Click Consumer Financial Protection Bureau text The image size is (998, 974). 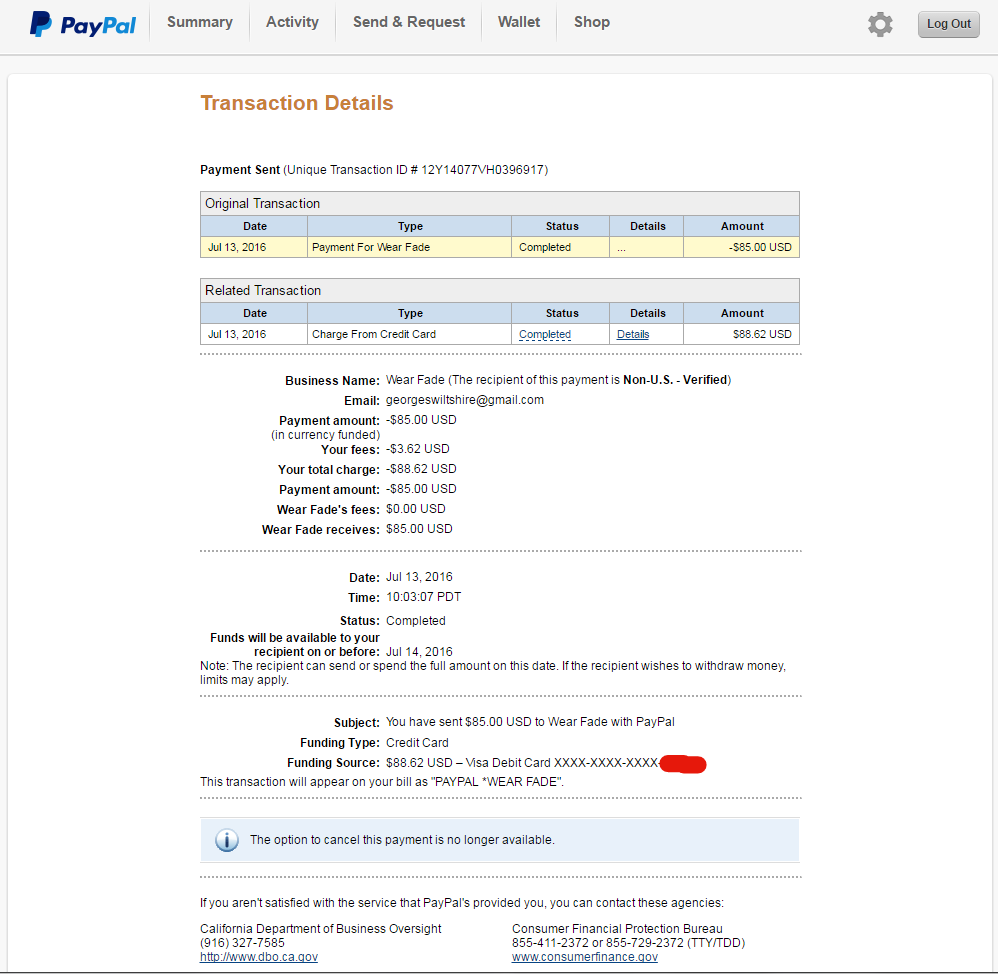click(x=617, y=929)
